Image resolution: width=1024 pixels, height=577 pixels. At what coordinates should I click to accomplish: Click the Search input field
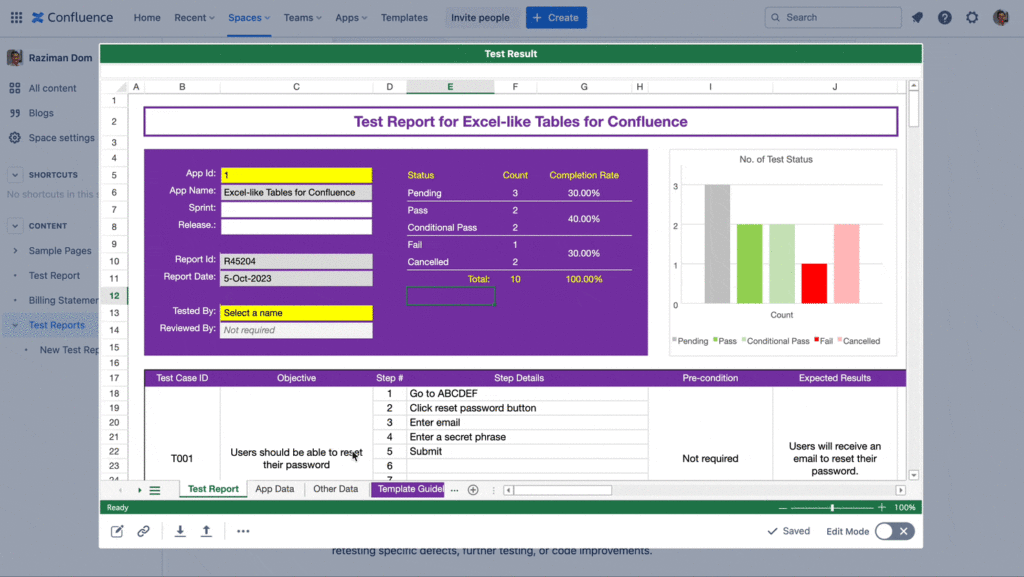click(x=833, y=18)
